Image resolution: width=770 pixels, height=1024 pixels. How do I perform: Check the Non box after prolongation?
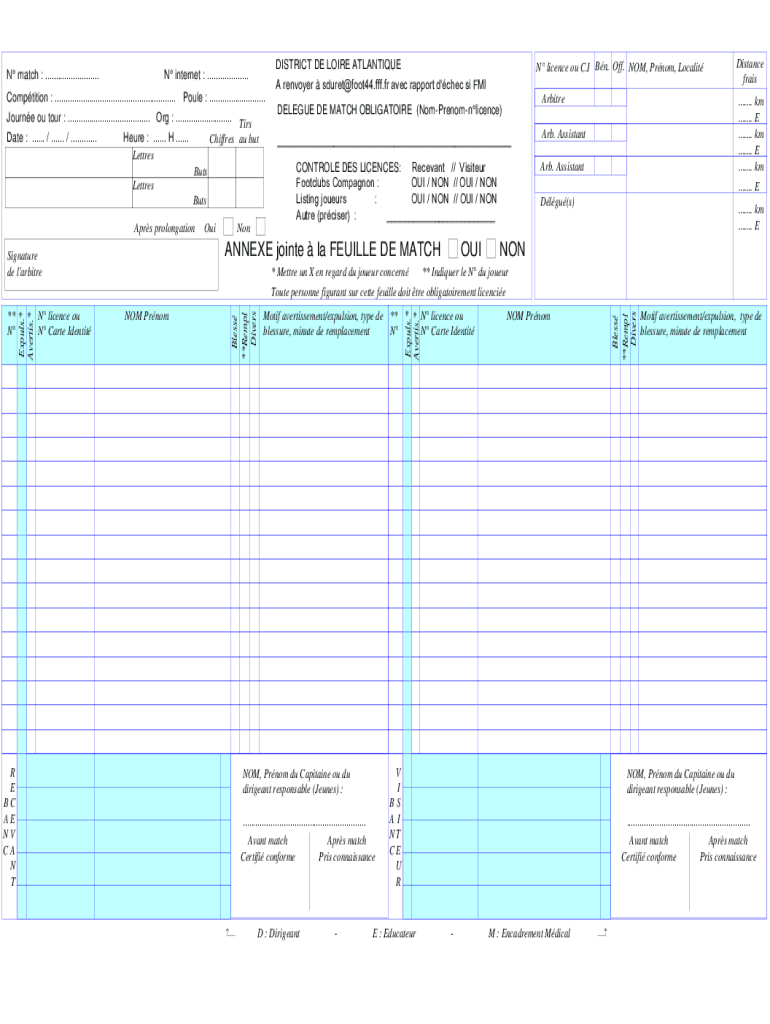point(260,227)
